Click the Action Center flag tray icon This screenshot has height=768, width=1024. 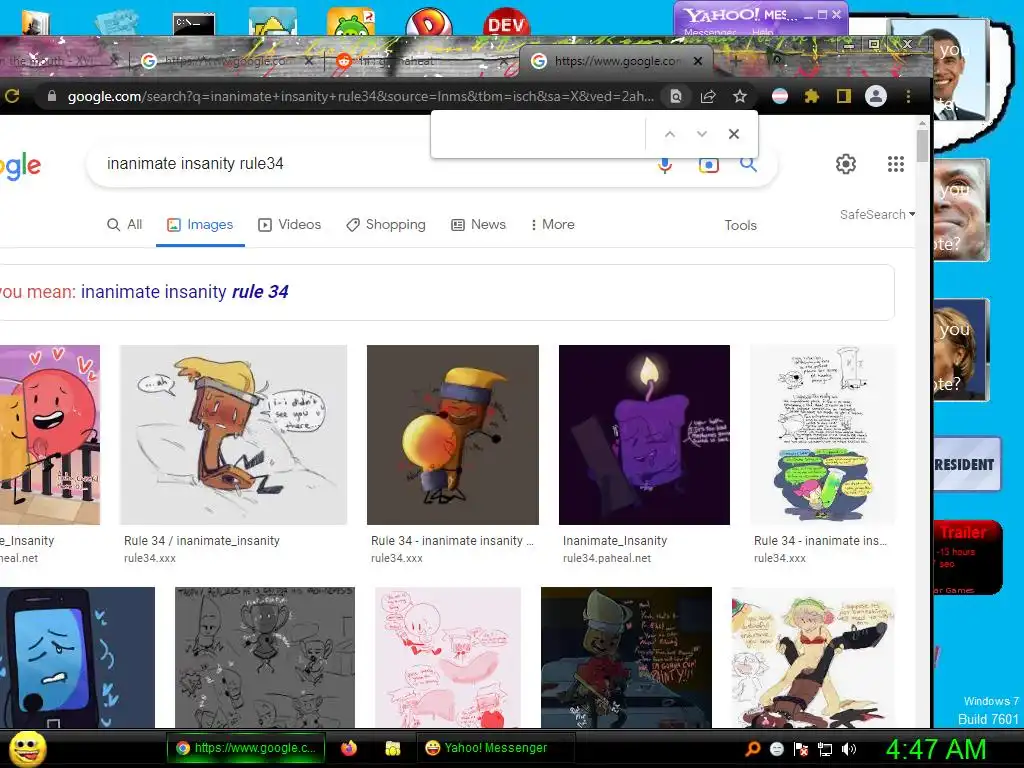[801, 749]
